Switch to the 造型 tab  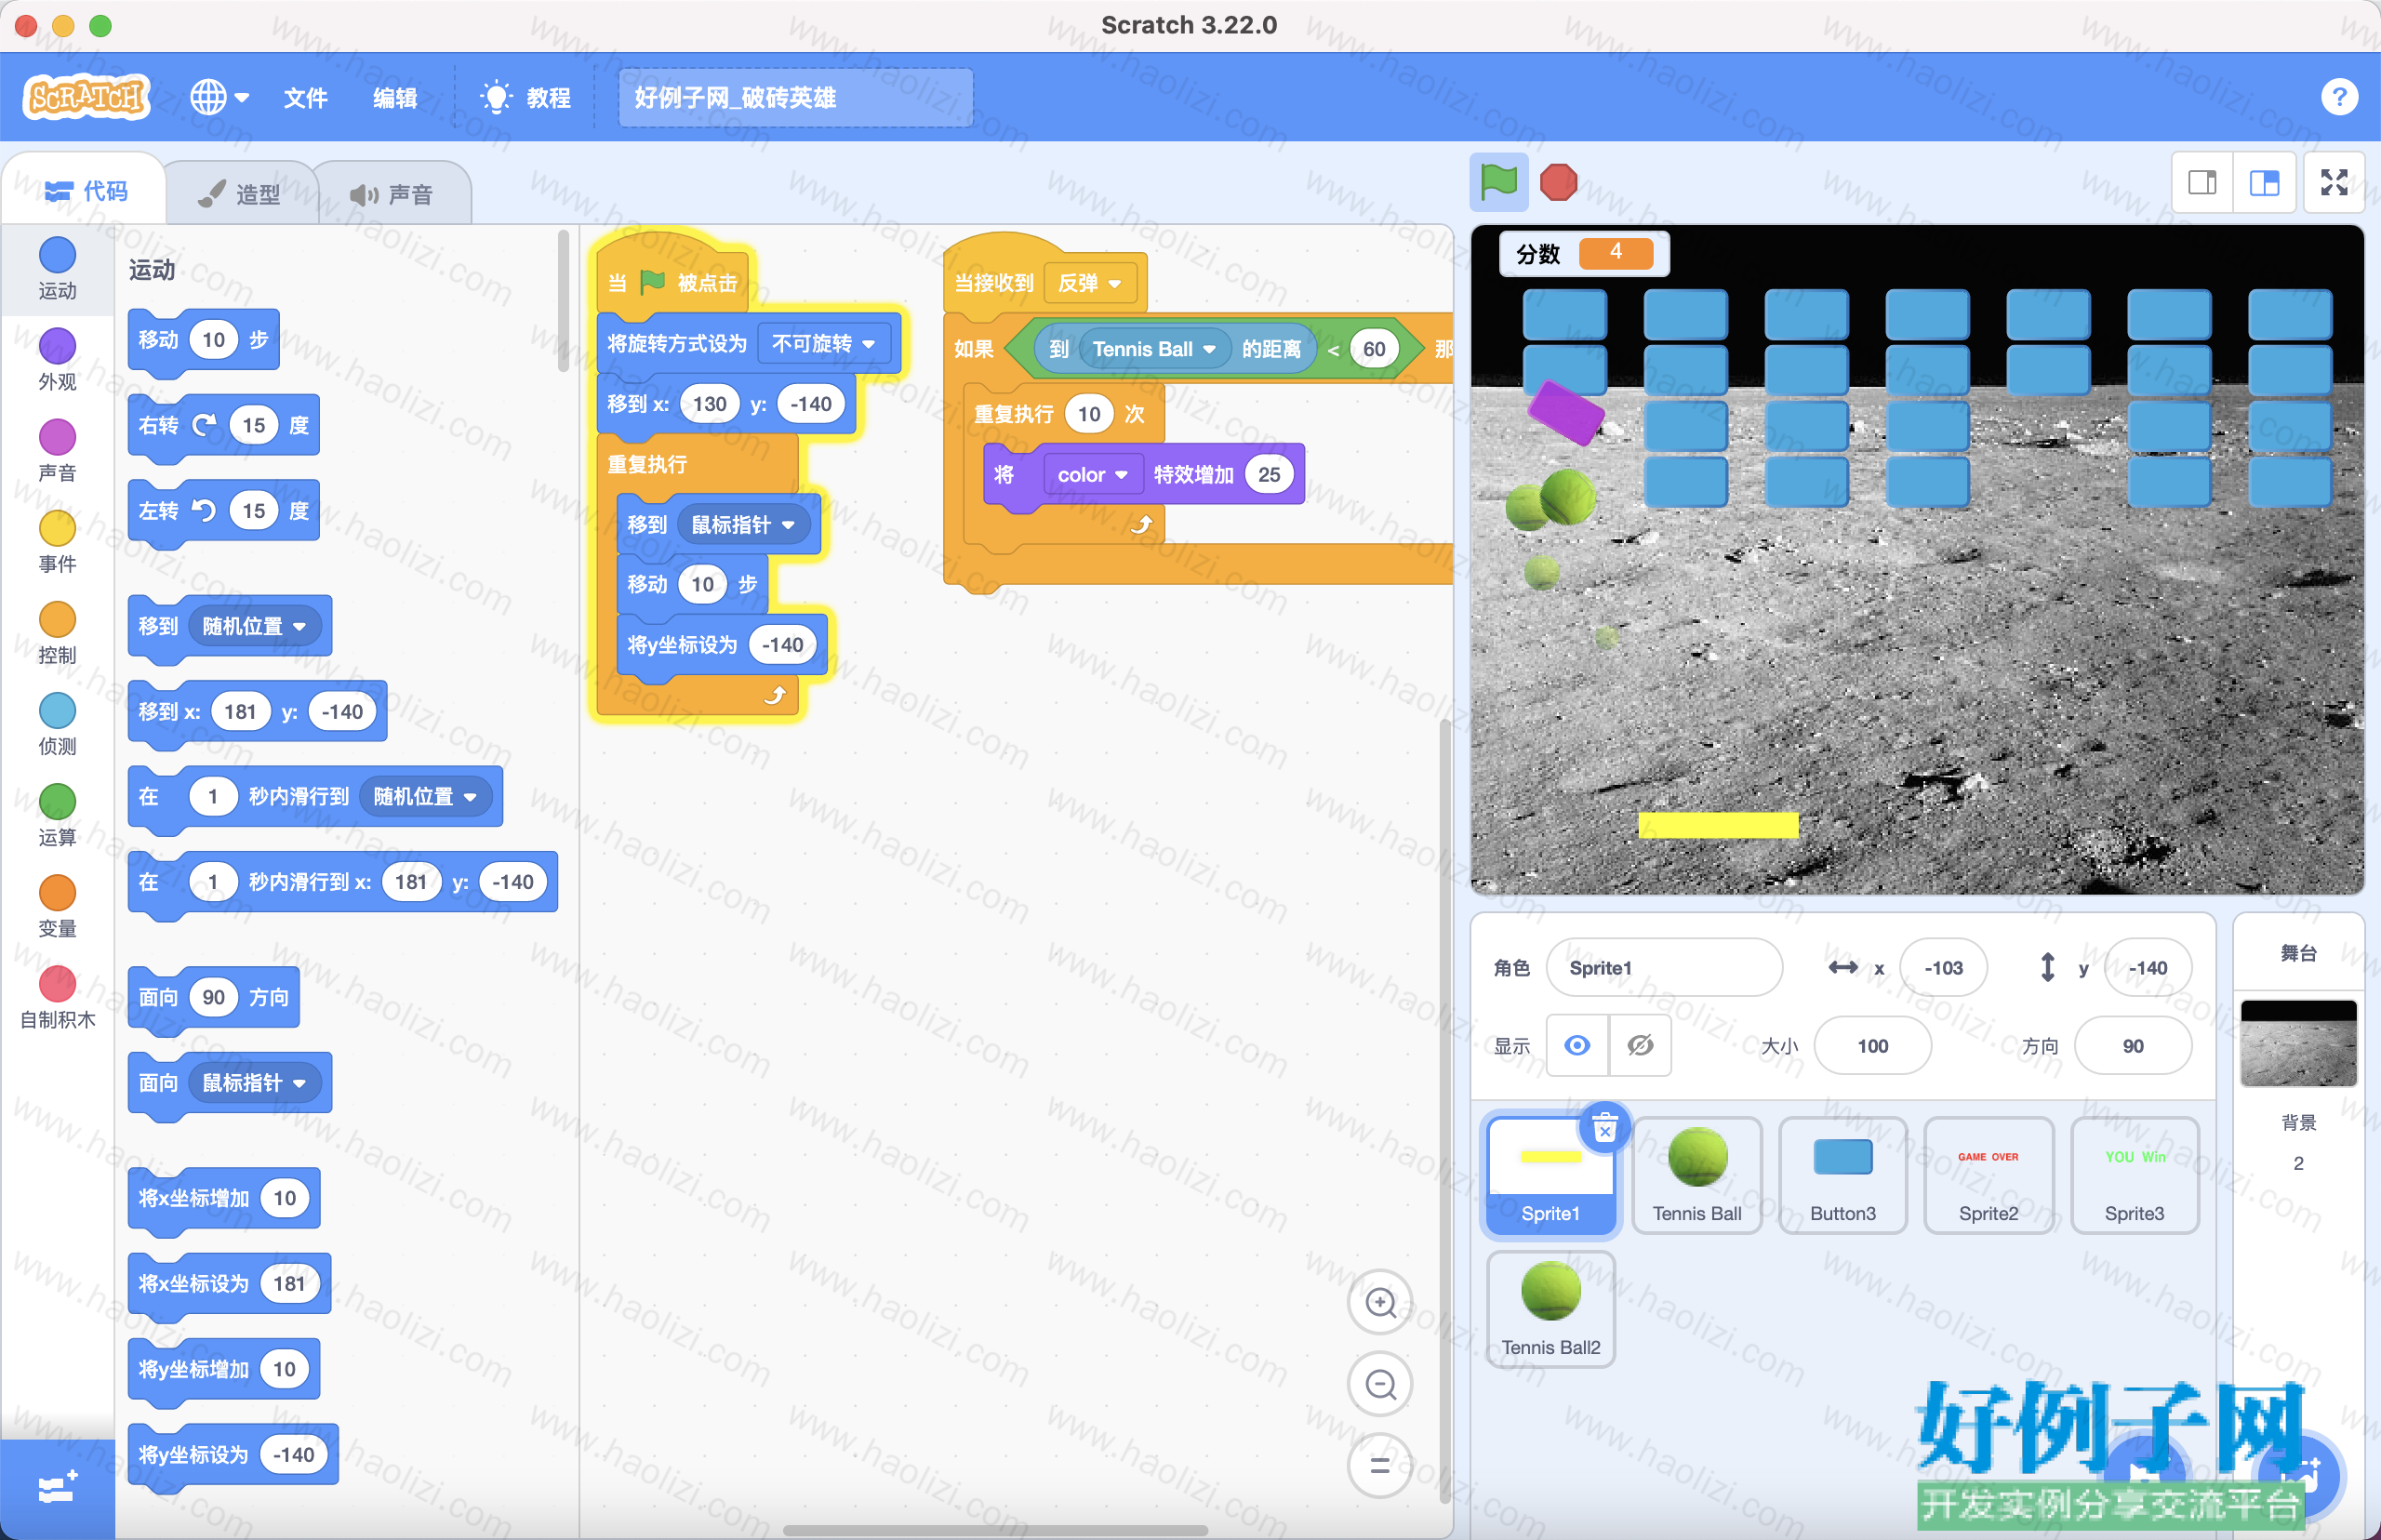click(240, 194)
